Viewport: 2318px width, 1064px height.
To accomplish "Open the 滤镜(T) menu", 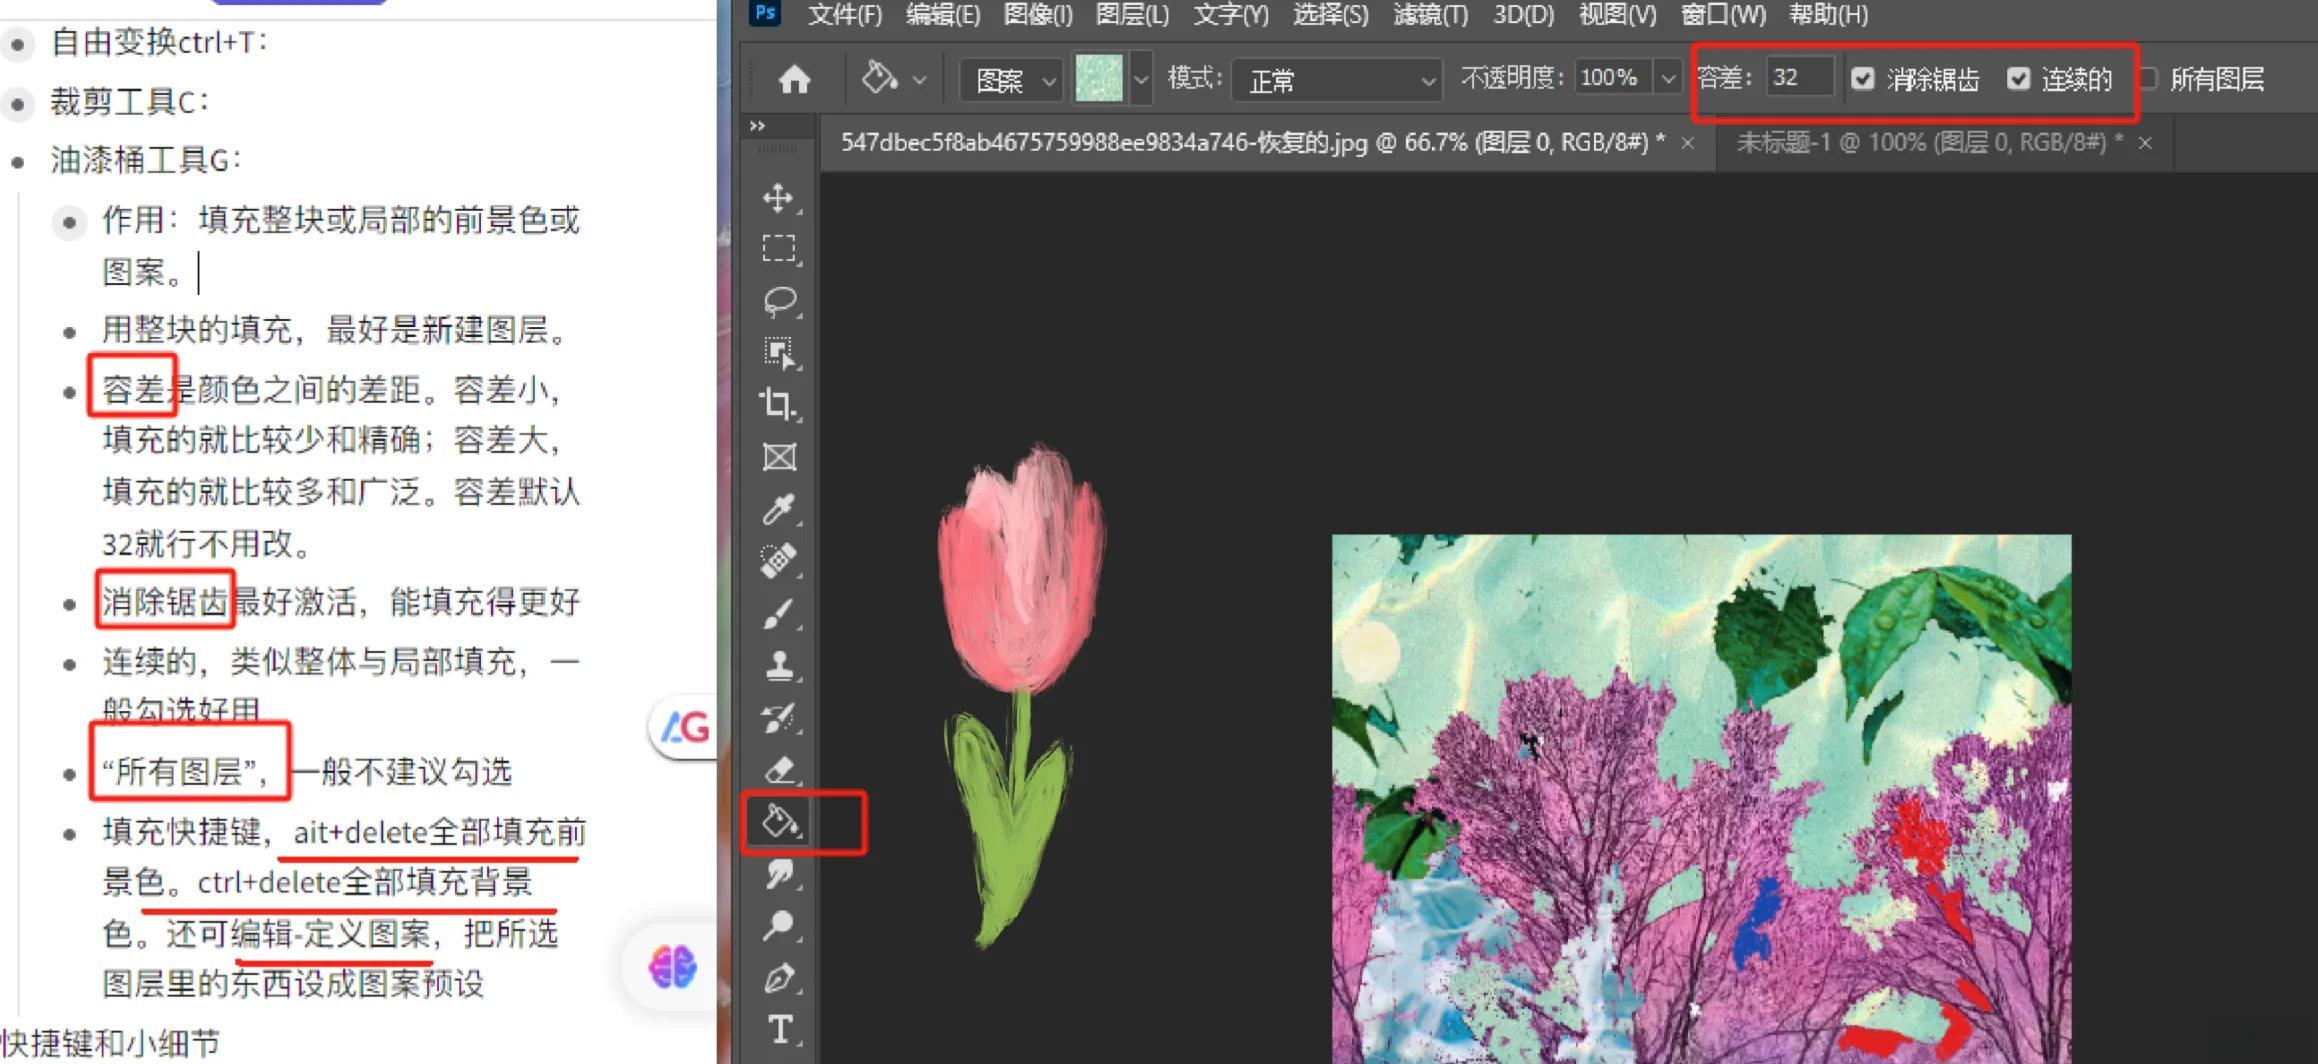I will point(1430,15).
